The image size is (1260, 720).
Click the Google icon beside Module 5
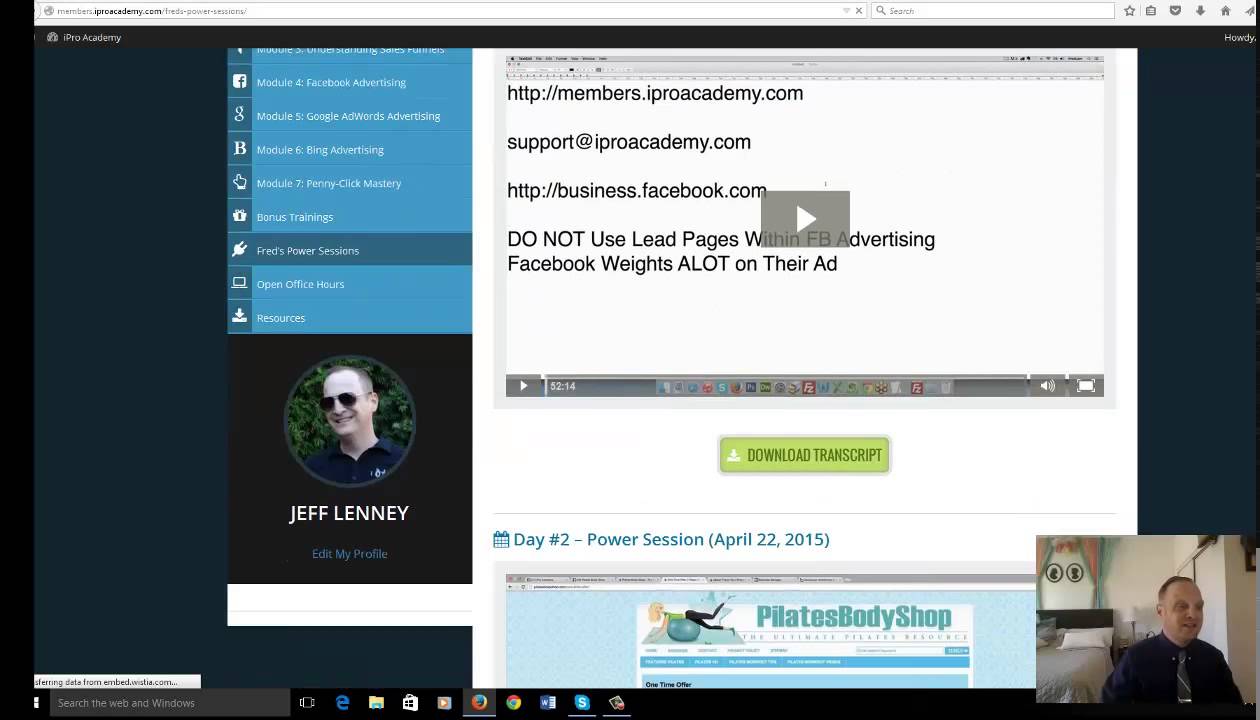[x=240, y=115]
